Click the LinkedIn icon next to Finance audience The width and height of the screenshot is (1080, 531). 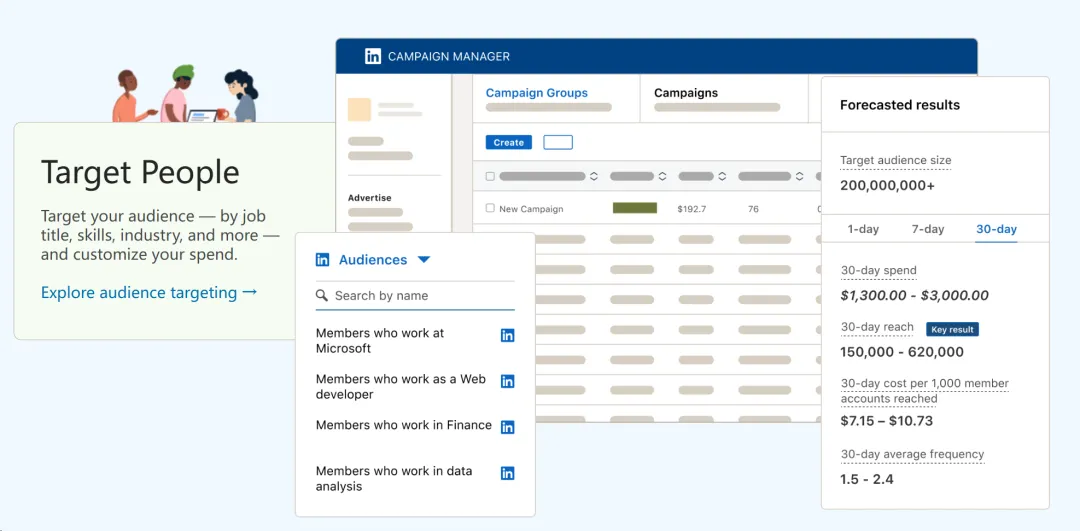507,427
